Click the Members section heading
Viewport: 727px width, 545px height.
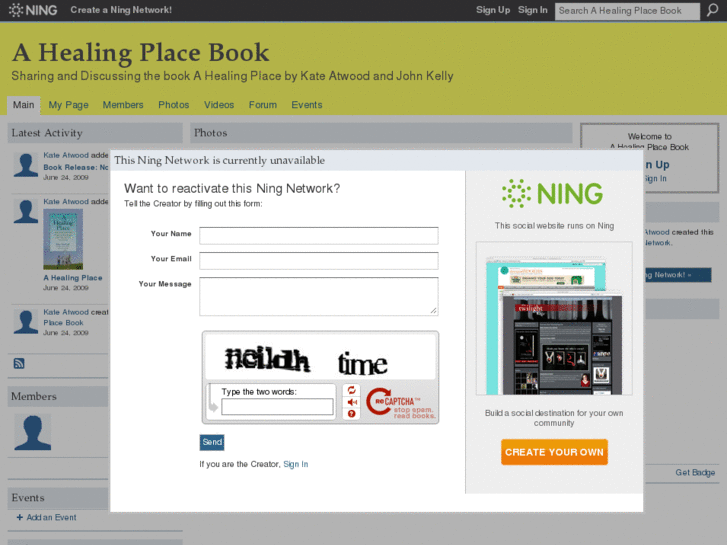point(34,396)
